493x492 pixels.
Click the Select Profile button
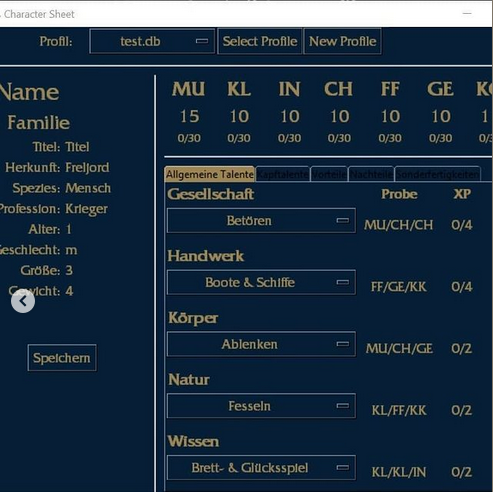coord(260,41)
